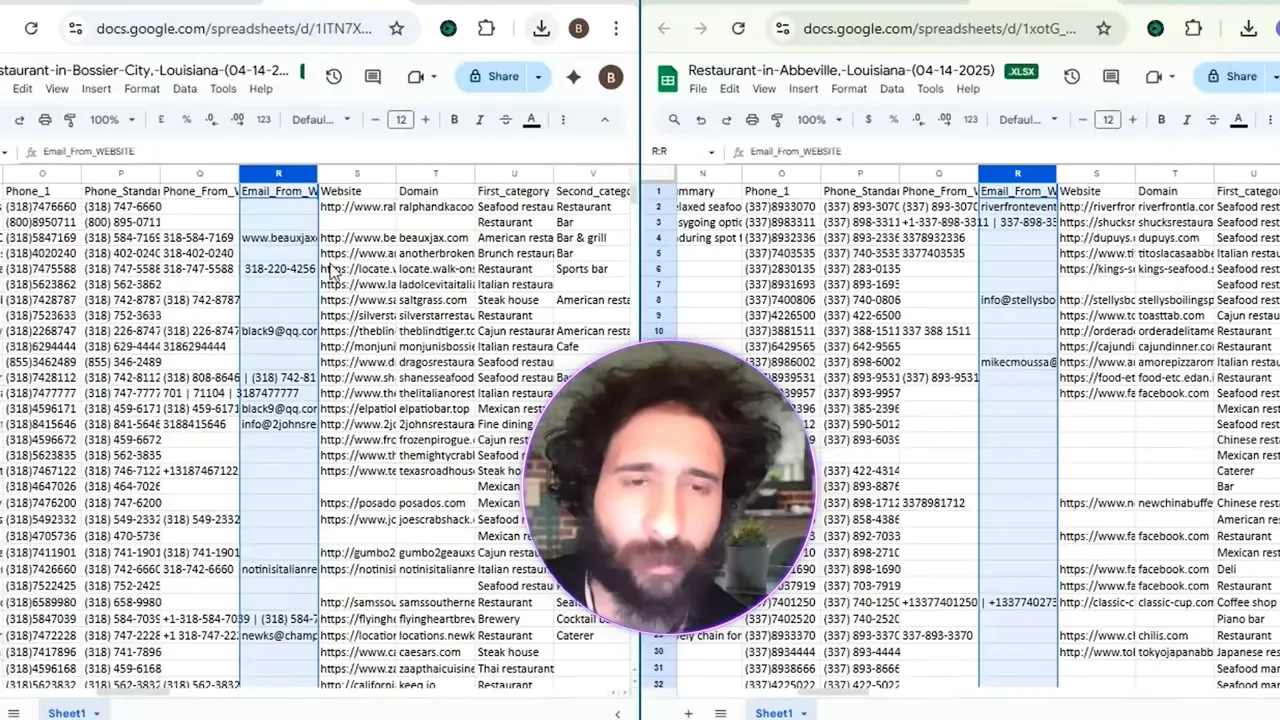Image resolution: width=1280 pixels, height=720 pixels.
Task: Click font size field in Bossier City sheet
Action: (400, 120)
